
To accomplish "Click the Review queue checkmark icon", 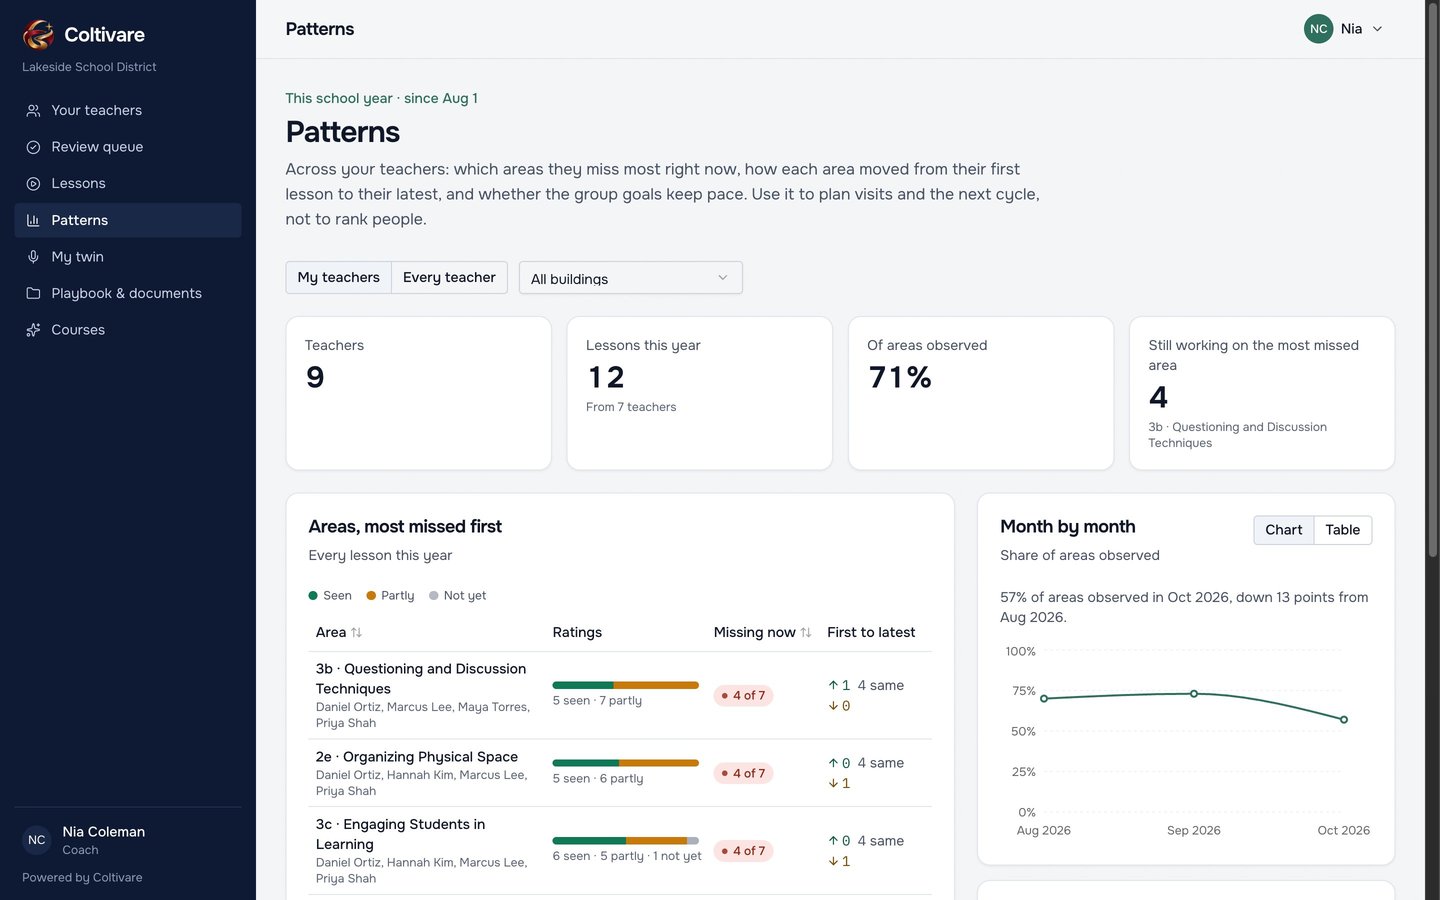I will (x=33, y=147).
